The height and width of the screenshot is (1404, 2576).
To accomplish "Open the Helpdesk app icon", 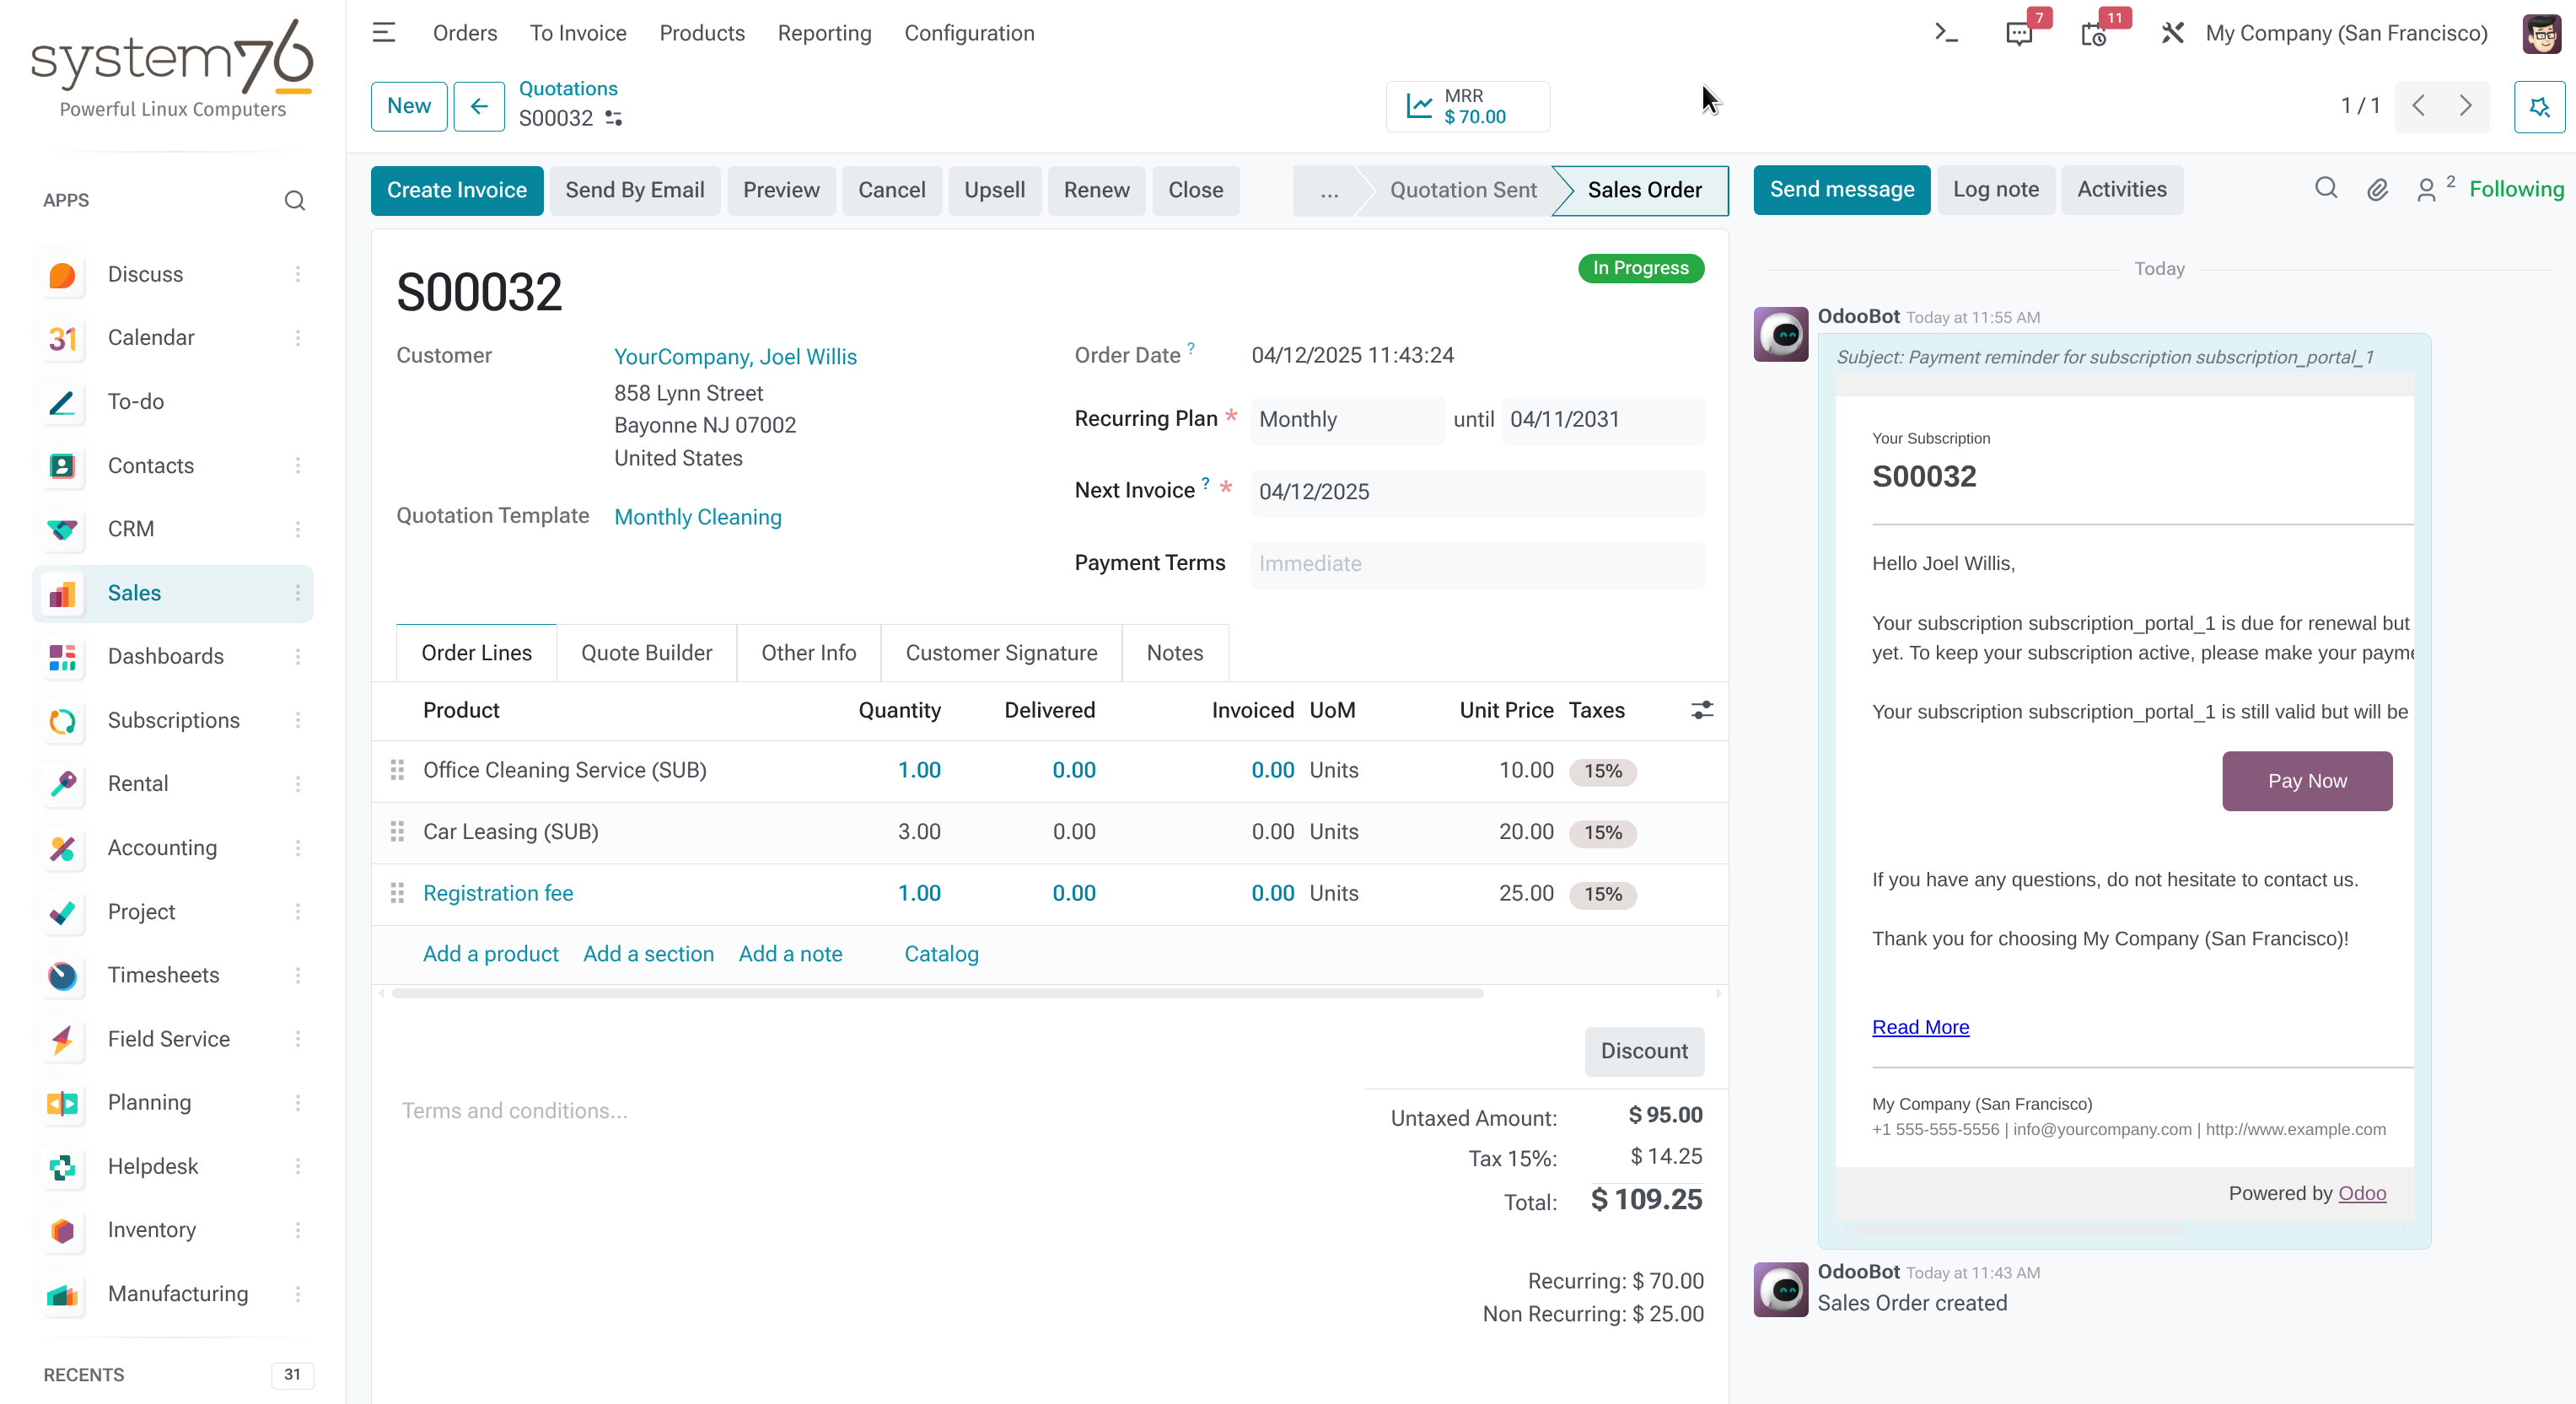I will [62, 1167].
